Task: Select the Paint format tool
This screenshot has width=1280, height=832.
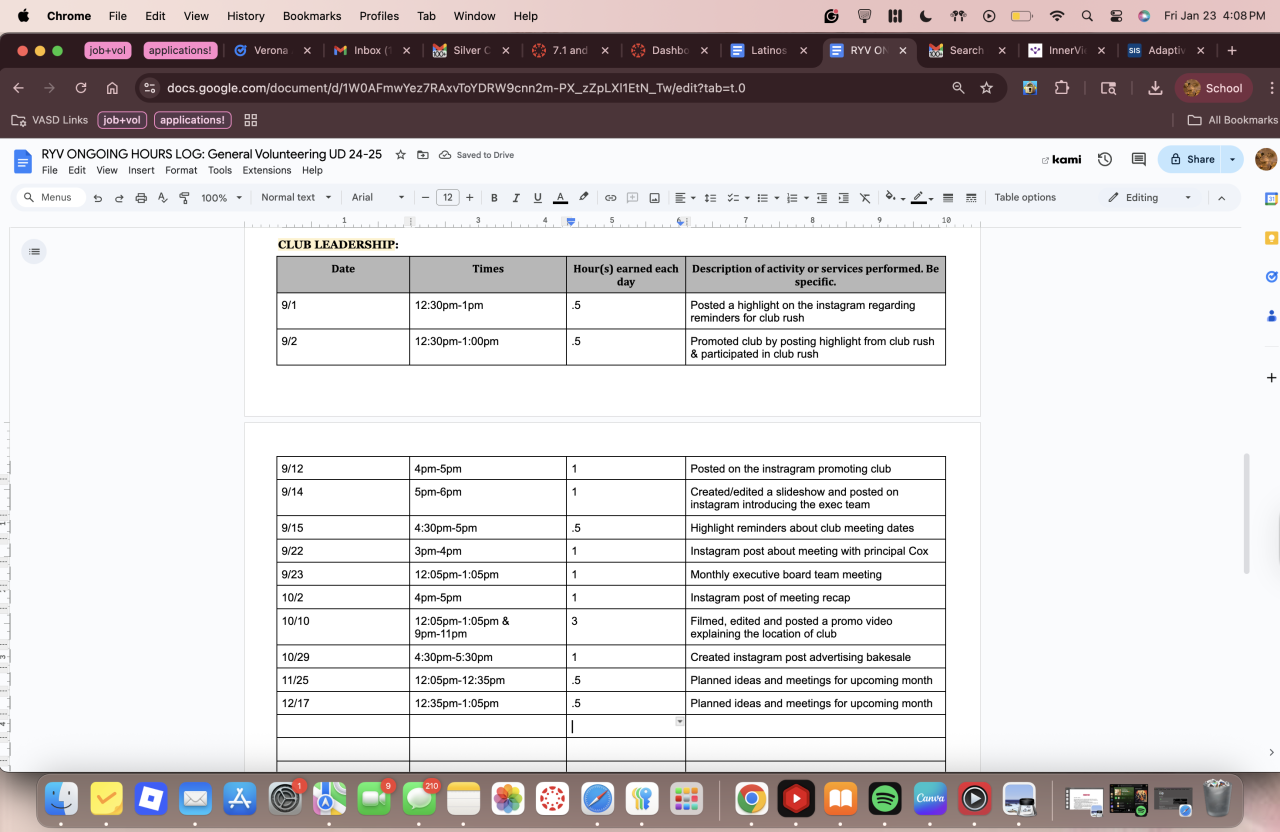Action: (x=184, y=198)
